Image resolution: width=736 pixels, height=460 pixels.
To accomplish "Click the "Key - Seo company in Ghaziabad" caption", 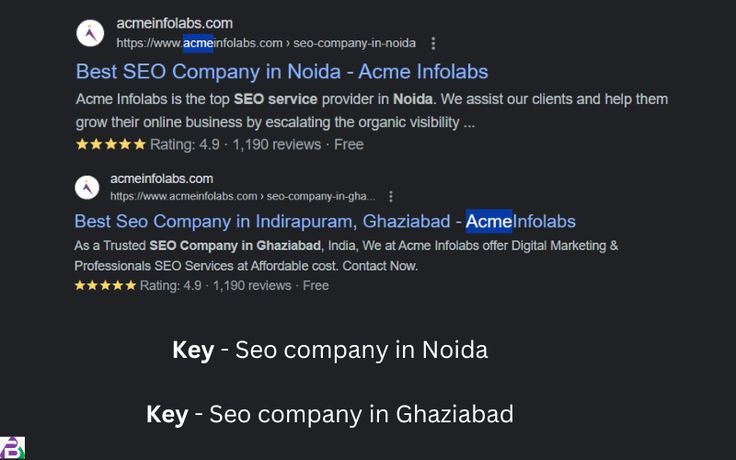I will 330,413.
